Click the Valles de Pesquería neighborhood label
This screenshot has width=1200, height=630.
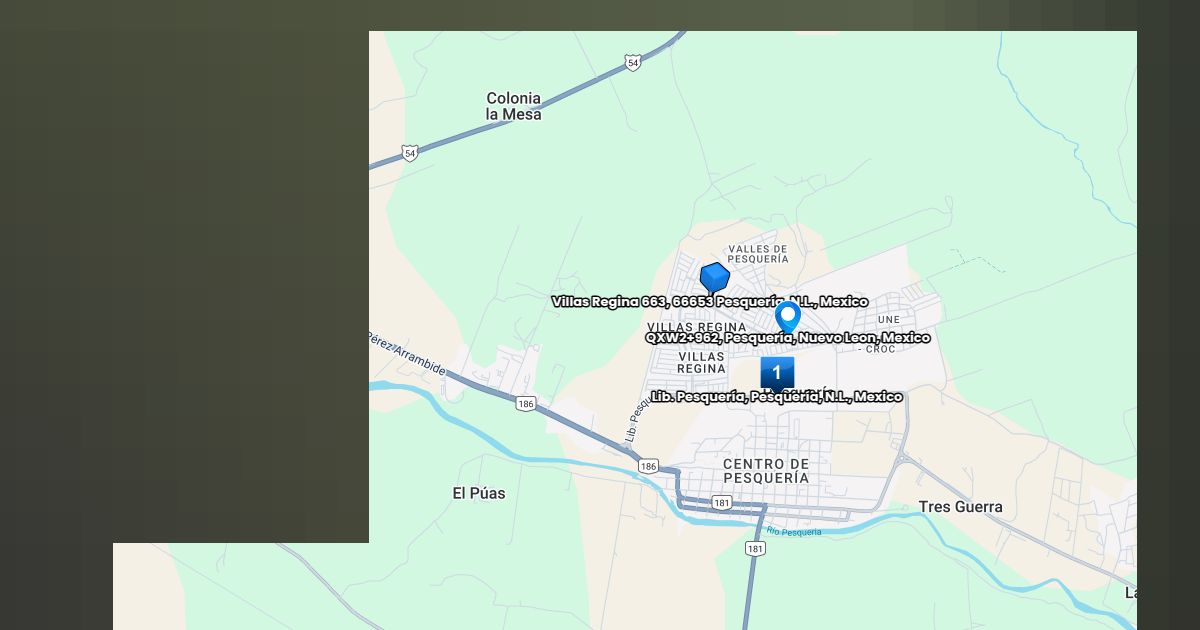tap(758, 254)
